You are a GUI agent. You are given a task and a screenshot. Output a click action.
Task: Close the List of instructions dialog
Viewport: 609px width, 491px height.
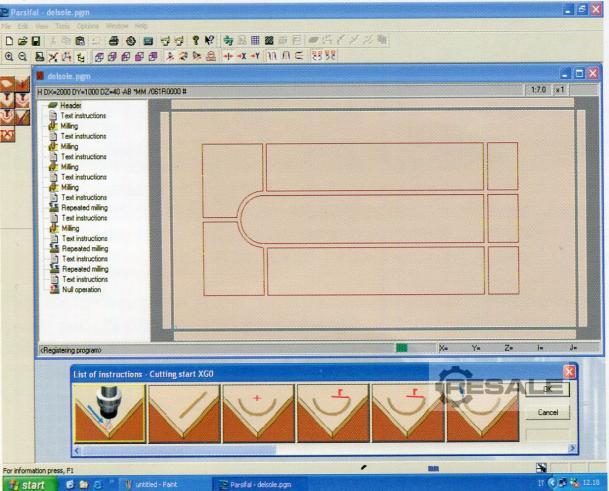point(569,372)
